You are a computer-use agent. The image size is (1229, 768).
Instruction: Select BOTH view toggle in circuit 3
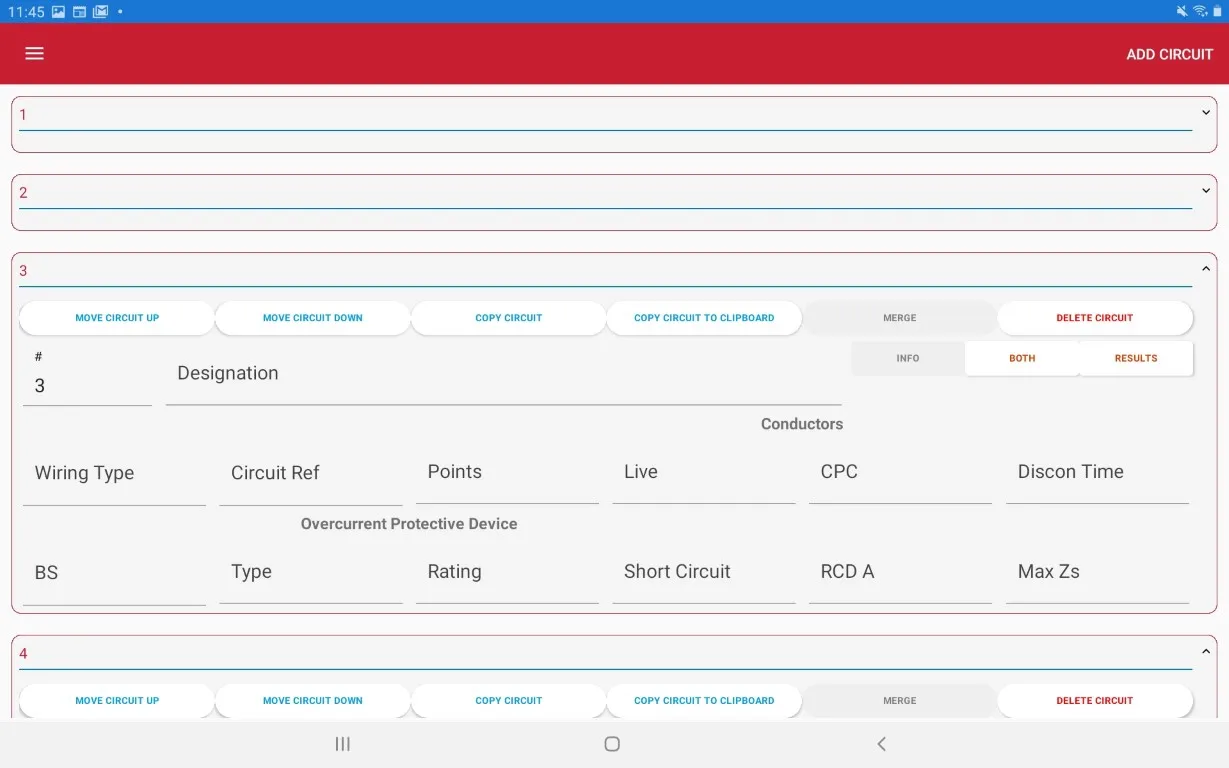pyautogui.click(x=1022, y=358)
